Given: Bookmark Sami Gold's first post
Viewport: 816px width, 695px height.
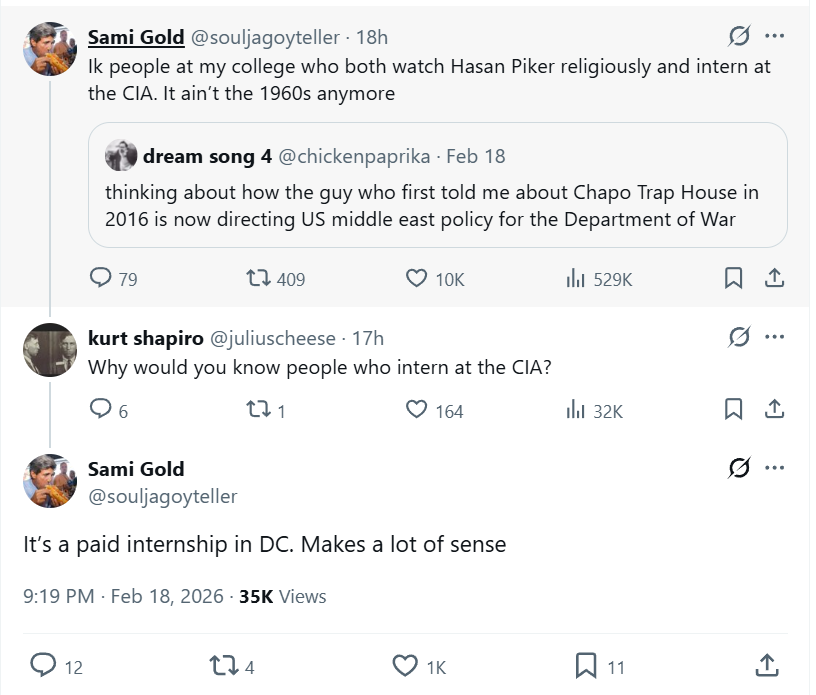Looking at the screenshot, I should (733, 279).
